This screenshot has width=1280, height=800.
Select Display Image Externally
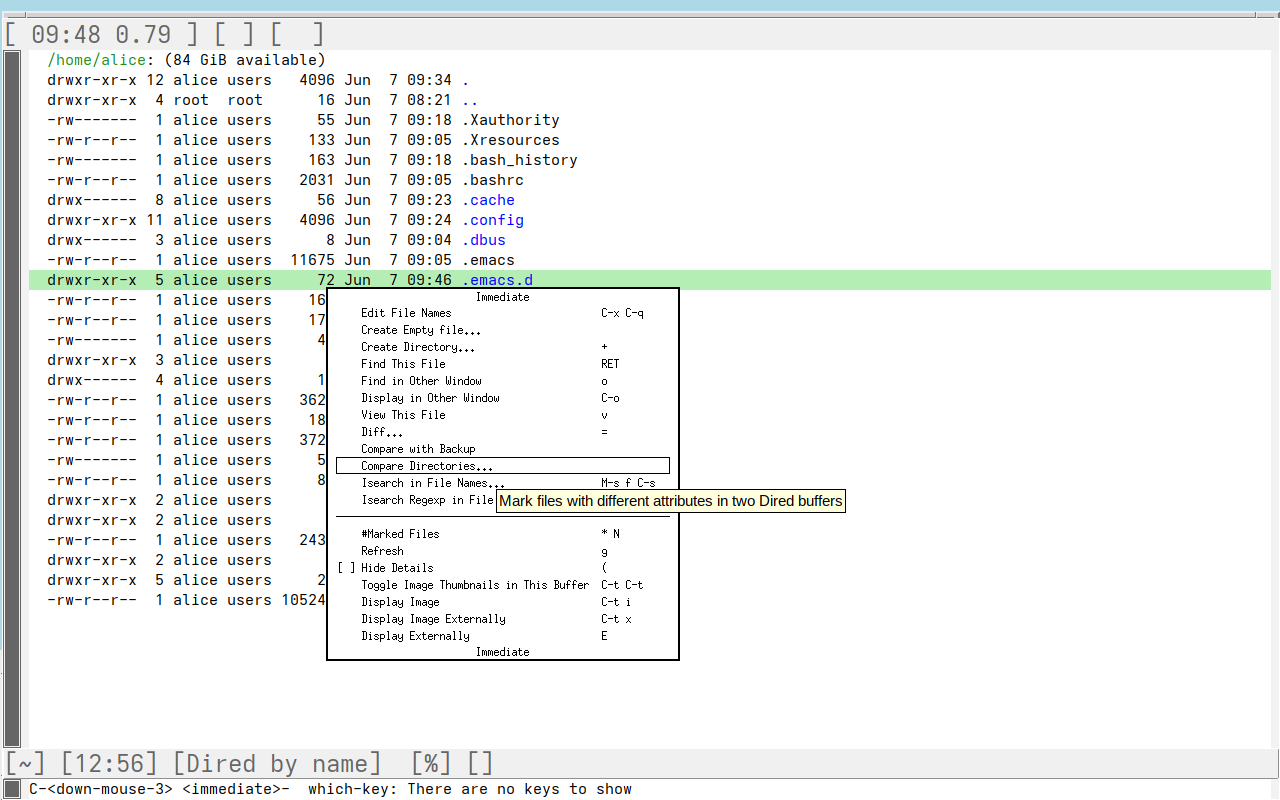[x=503, y=619]
